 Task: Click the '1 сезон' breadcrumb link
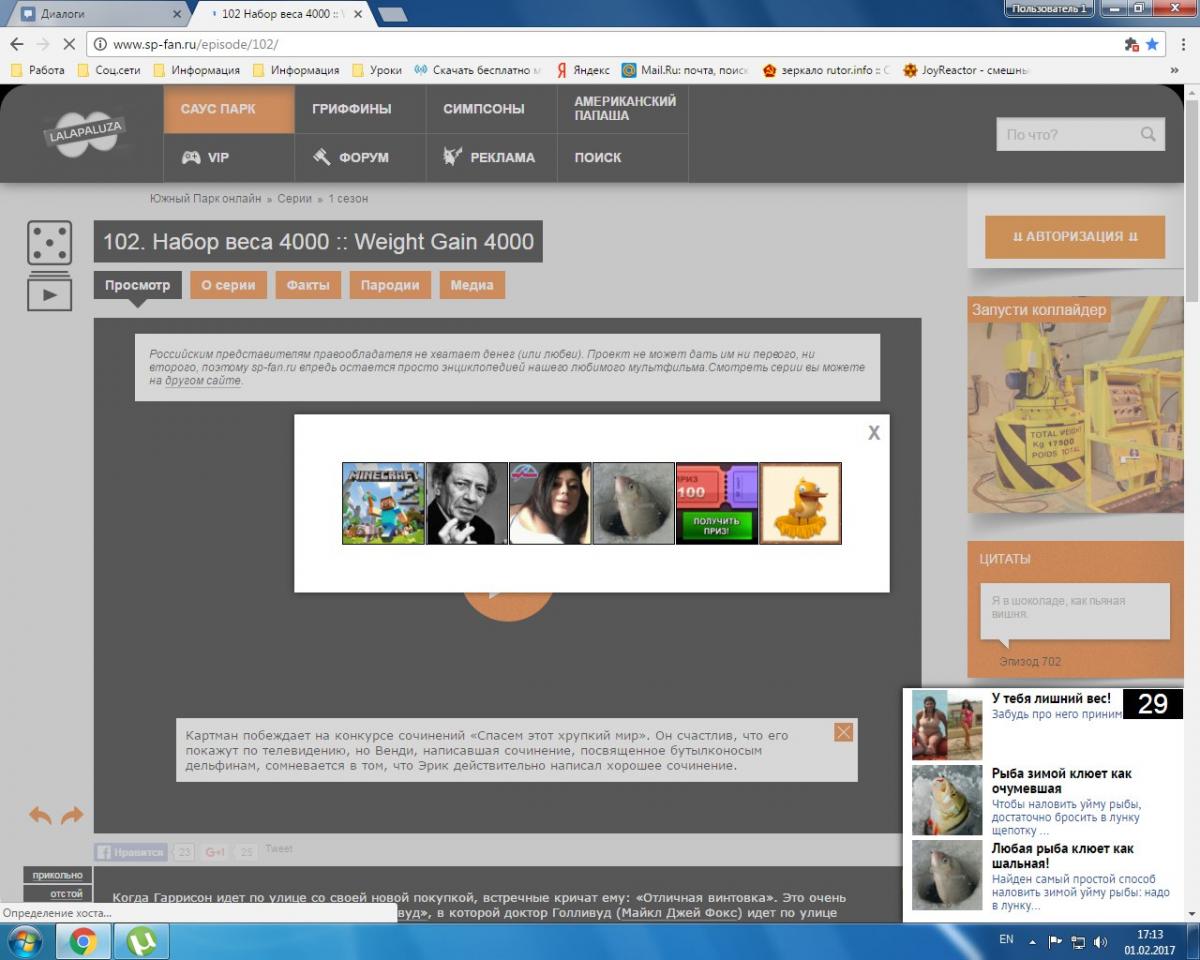pyautogui.click(x=348, y=198)
